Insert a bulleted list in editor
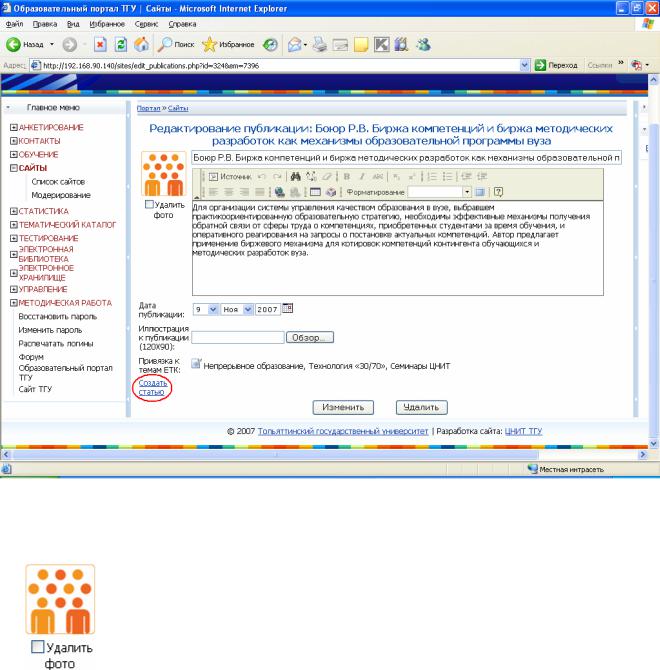 coord(447,176)
